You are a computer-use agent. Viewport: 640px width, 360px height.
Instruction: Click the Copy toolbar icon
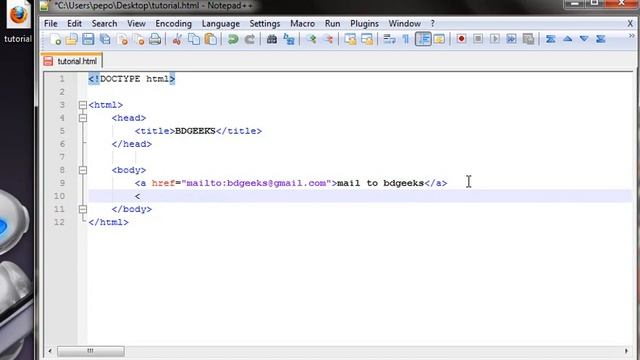[x=194, y=39]
